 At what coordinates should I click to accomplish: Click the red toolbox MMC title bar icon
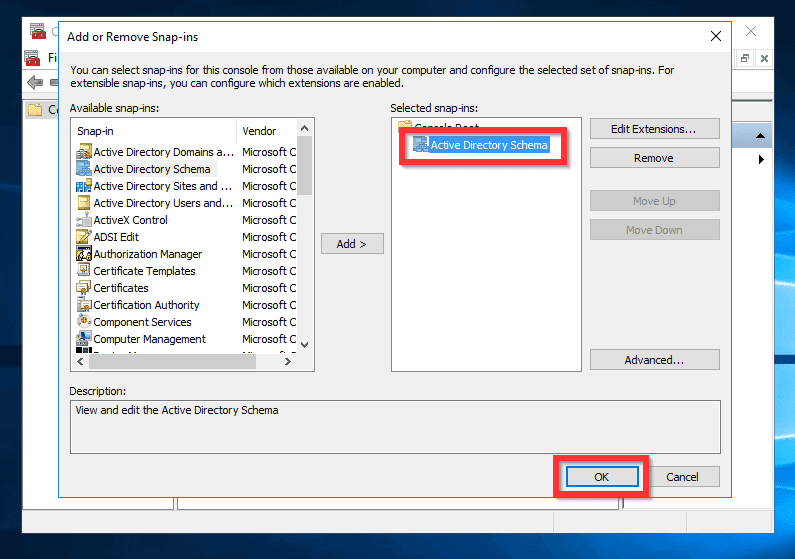pyautogui.click(x=38, y=31)
